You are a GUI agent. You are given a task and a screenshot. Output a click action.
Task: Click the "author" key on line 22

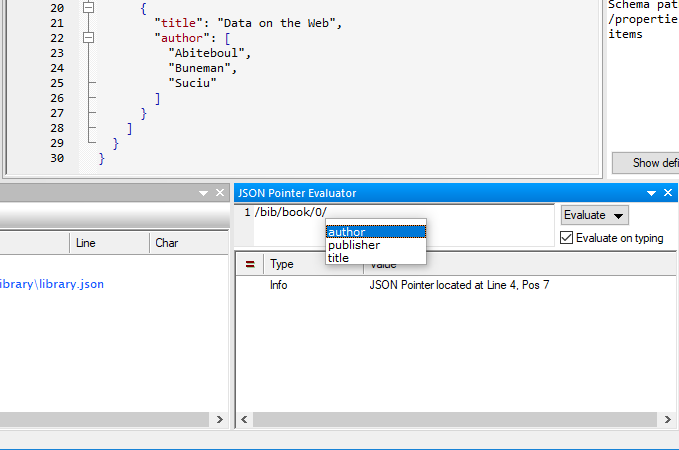click(x=182, y=38)
